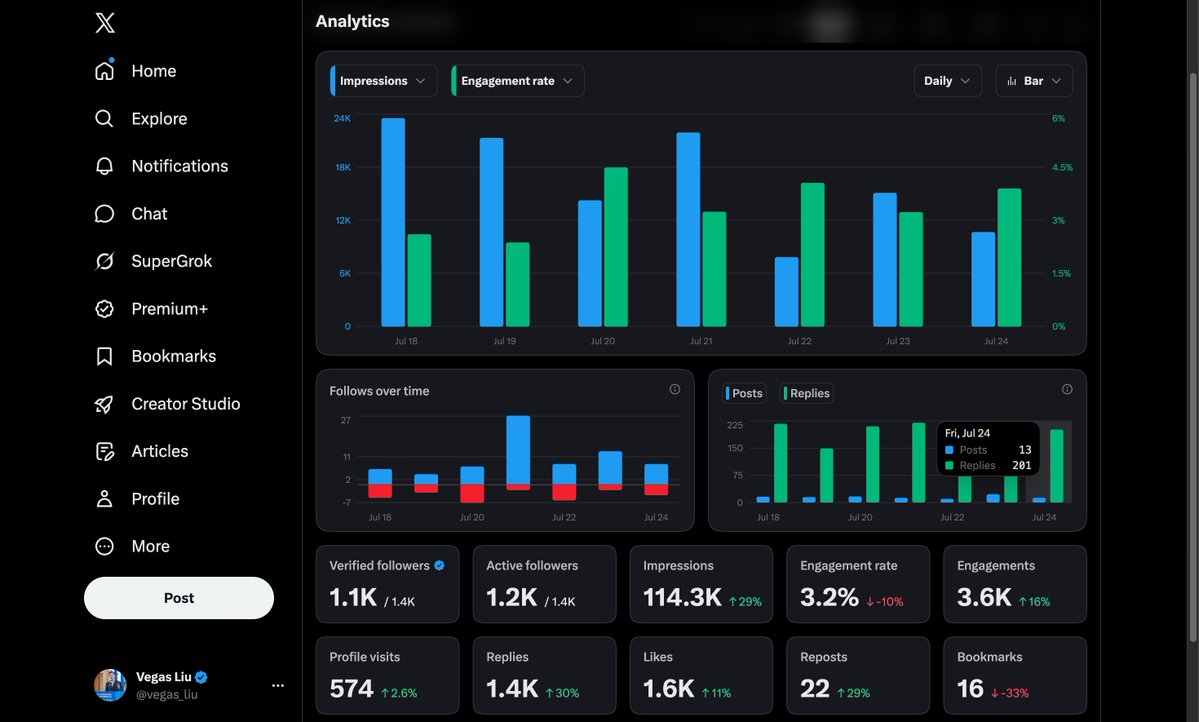Click the page vertical scrollbar
Screen dimensions: 1199x722
1193,359
